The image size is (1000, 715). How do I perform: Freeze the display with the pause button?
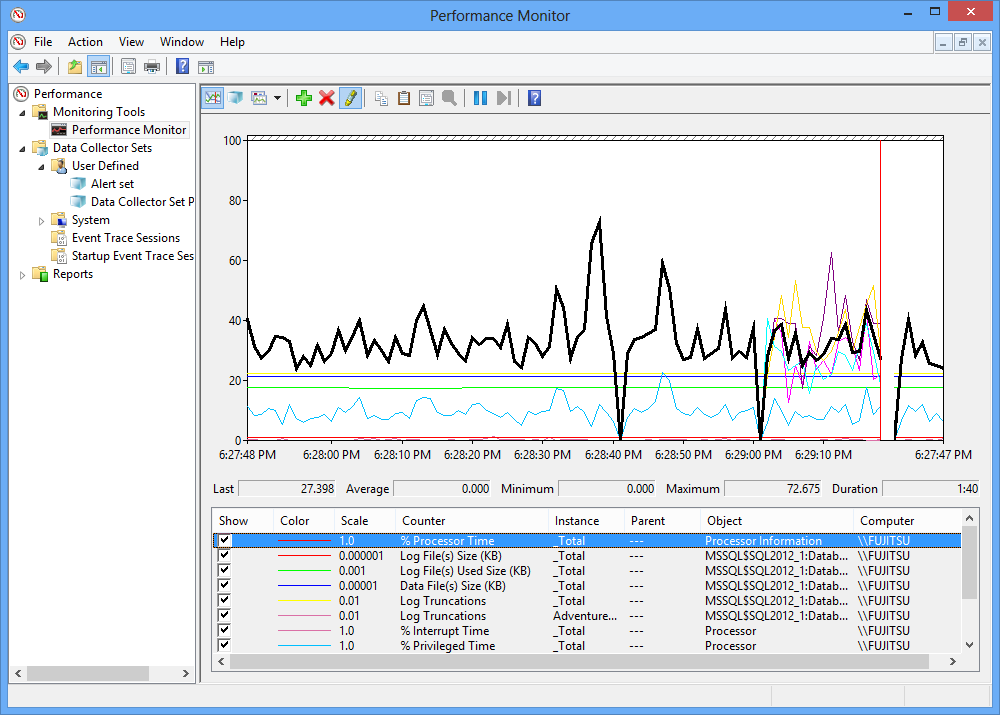coord(480,98)
